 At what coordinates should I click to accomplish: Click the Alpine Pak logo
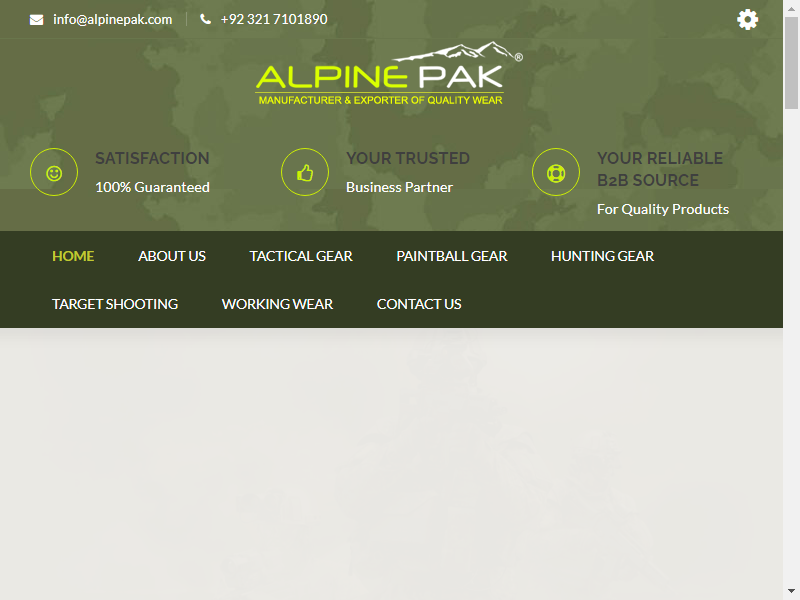pyautogui.click(x=389, y=73)
